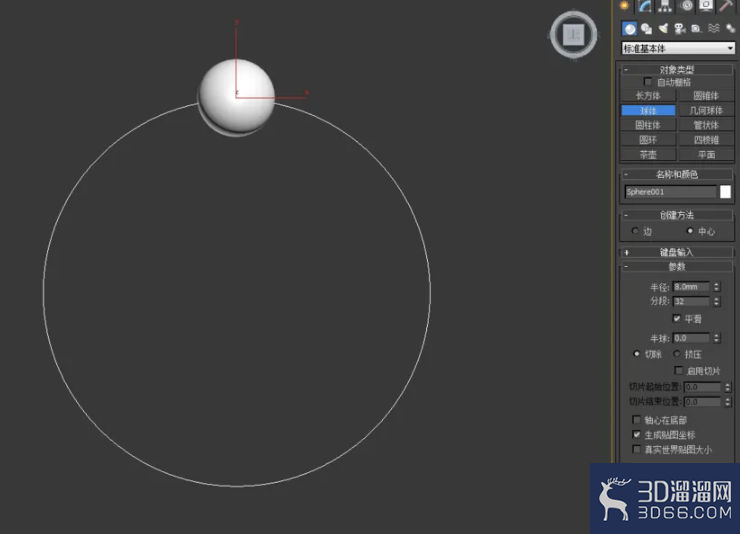740x534 pixels.
Task: Click the 圆锥体 cone button
Action: tap(706, 96)
